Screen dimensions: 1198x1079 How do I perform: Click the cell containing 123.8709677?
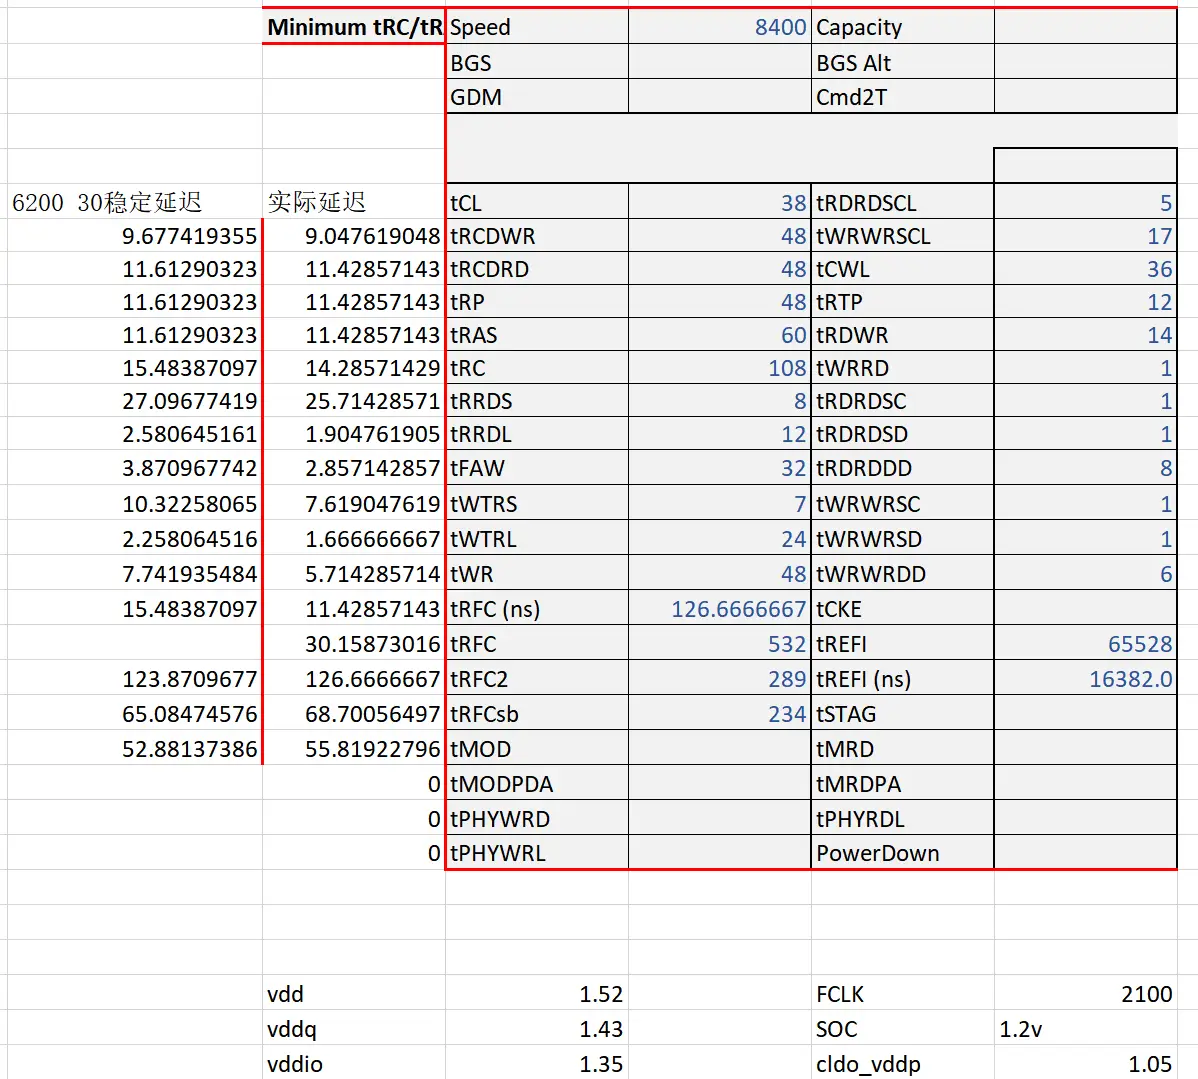point(135,678)
